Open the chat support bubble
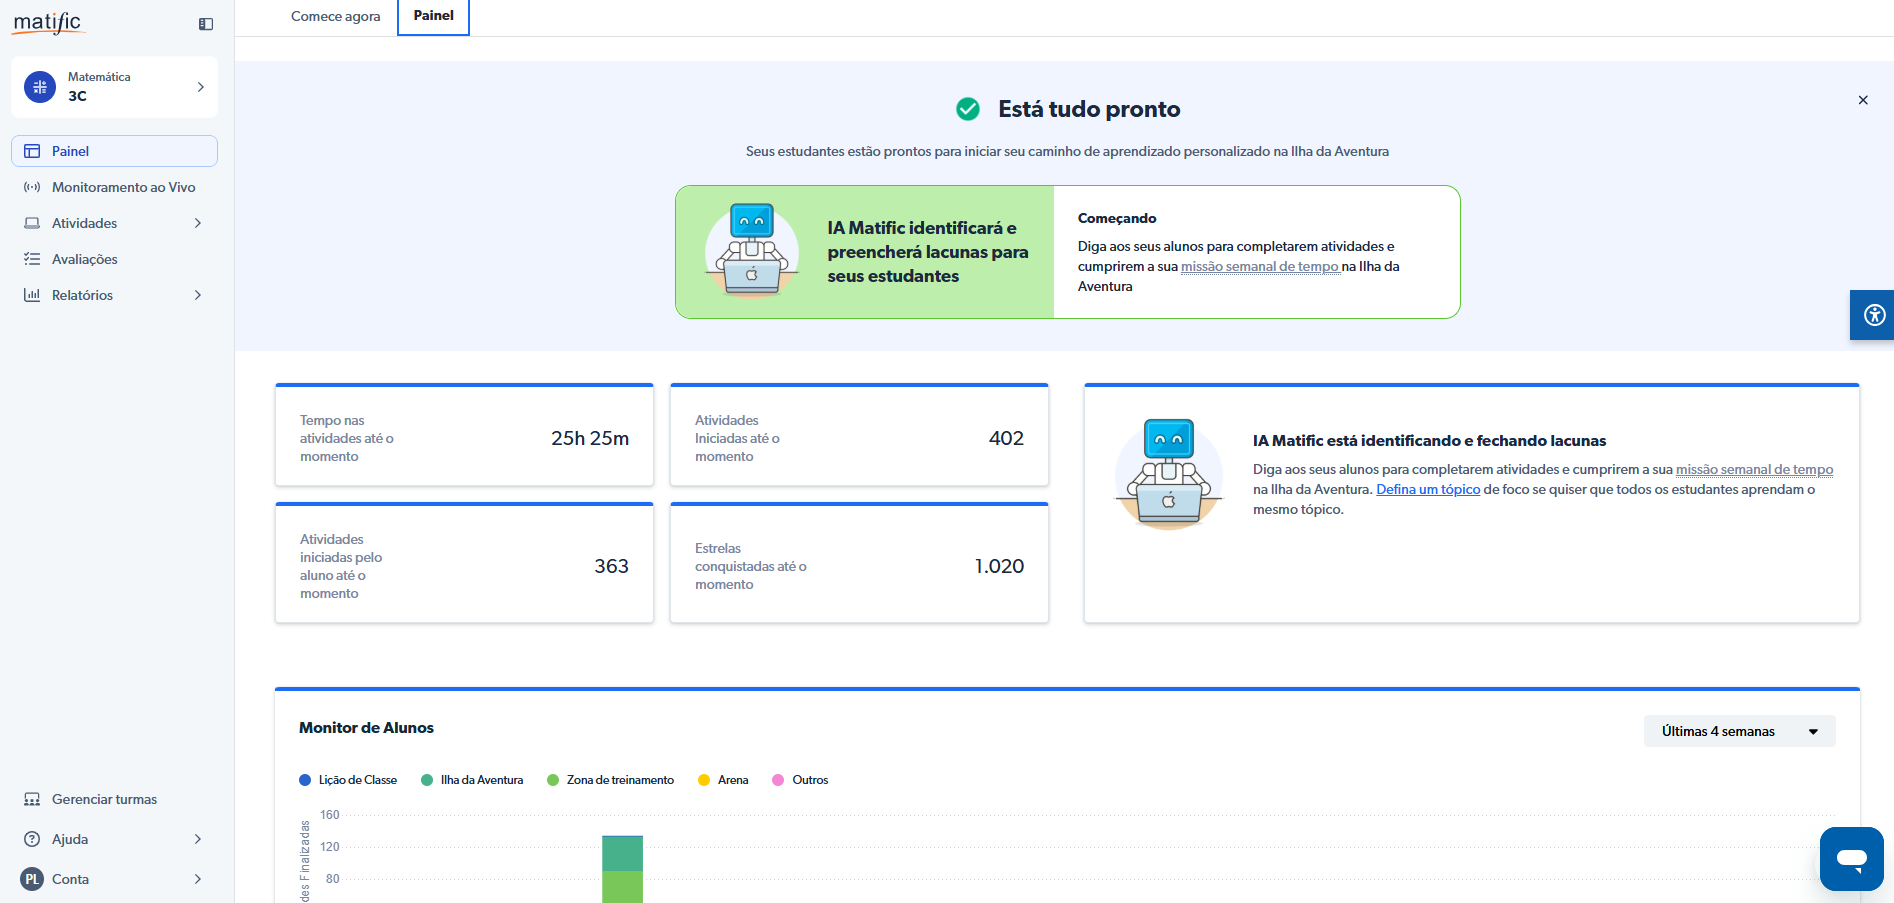 tap(1851, 858)
